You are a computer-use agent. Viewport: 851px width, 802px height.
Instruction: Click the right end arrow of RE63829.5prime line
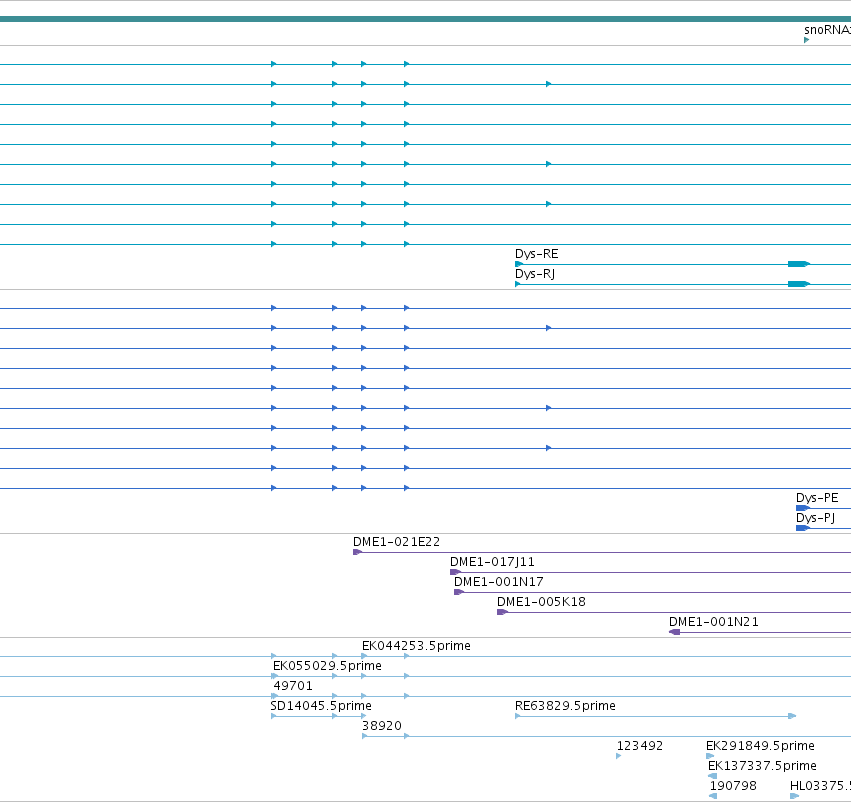pos(792,716)
